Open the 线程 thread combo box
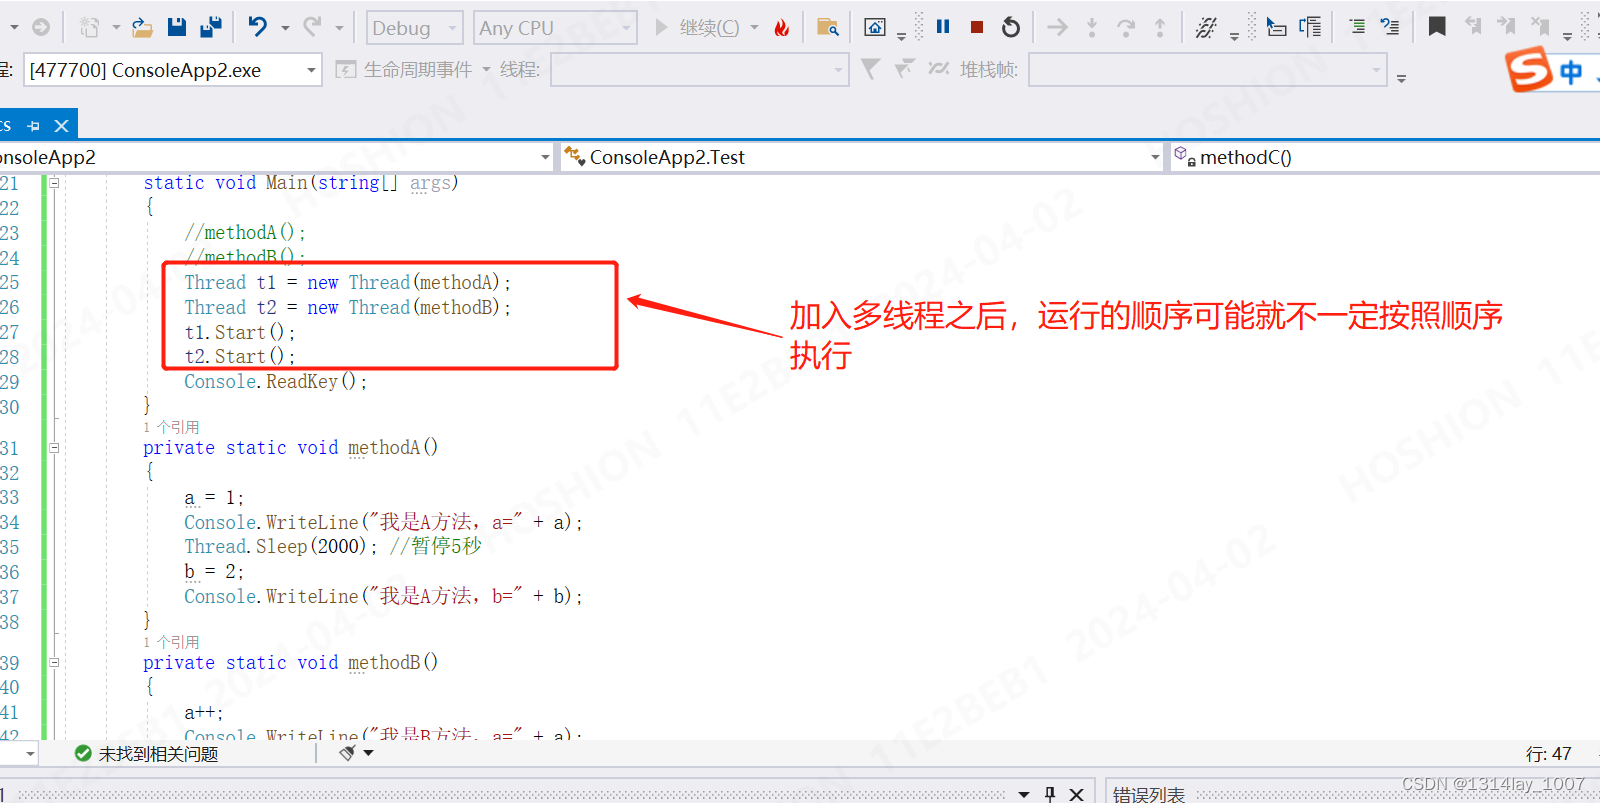This screenshot has height=803, width=1600. (x=699, y=70)
